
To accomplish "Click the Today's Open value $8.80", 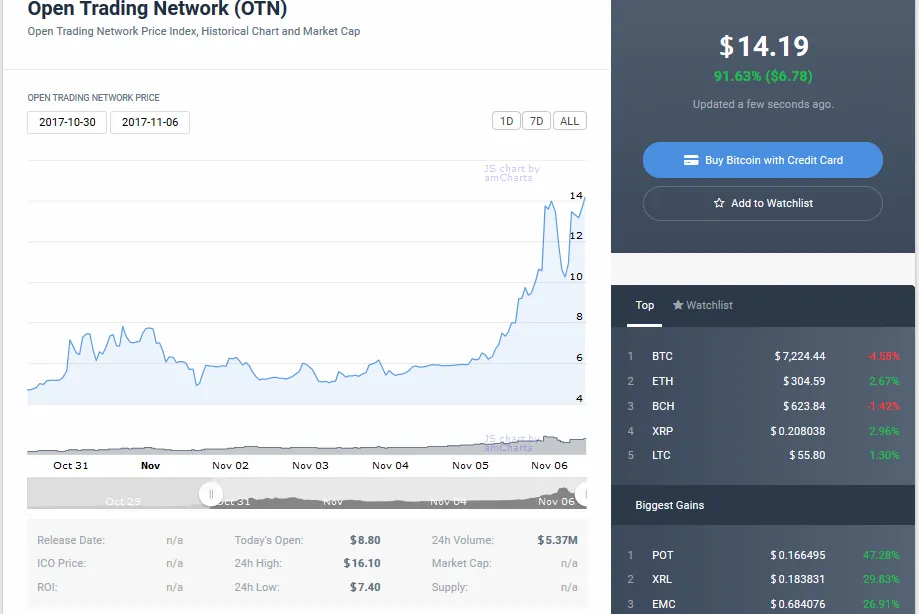I will coord(365,540).
